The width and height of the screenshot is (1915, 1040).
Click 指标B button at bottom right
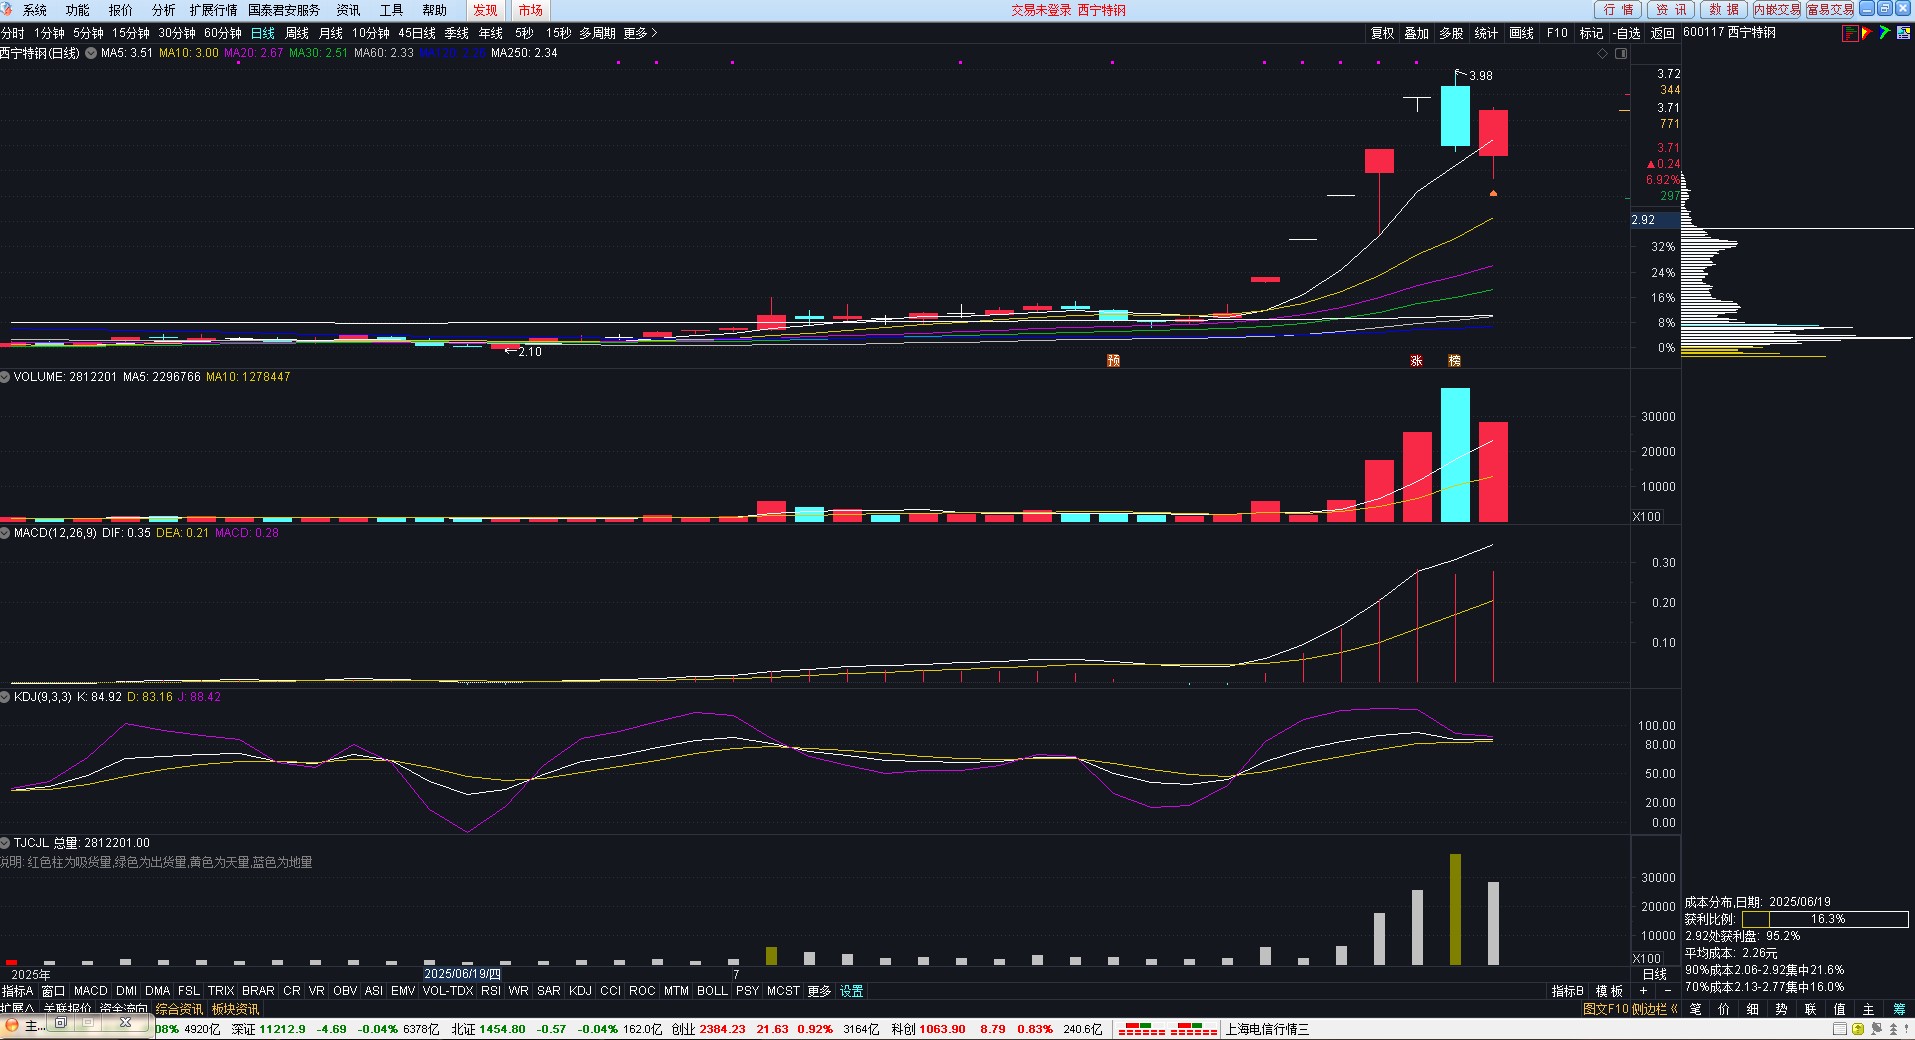click(1568, 991)
